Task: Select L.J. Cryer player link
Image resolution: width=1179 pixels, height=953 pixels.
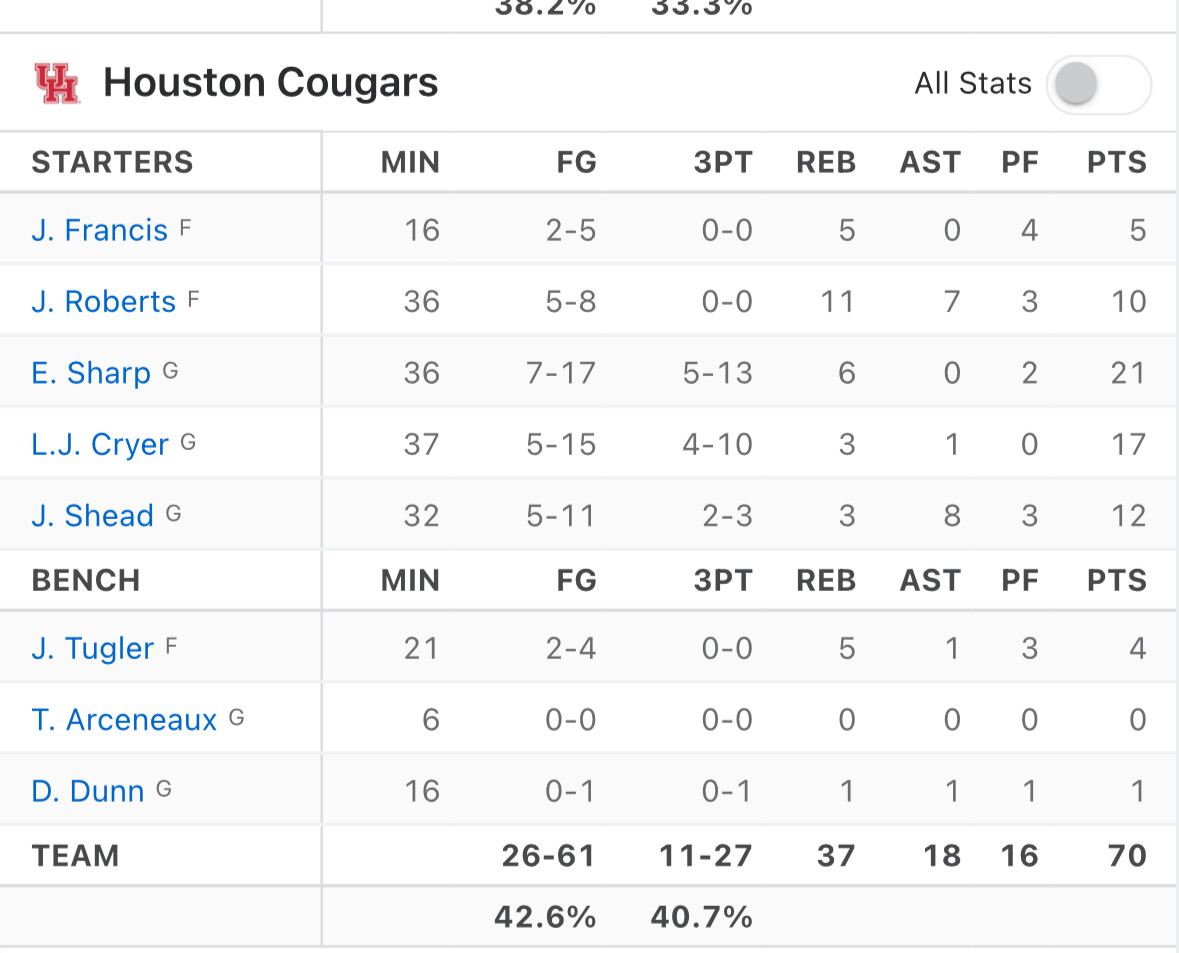Action: 100,445
